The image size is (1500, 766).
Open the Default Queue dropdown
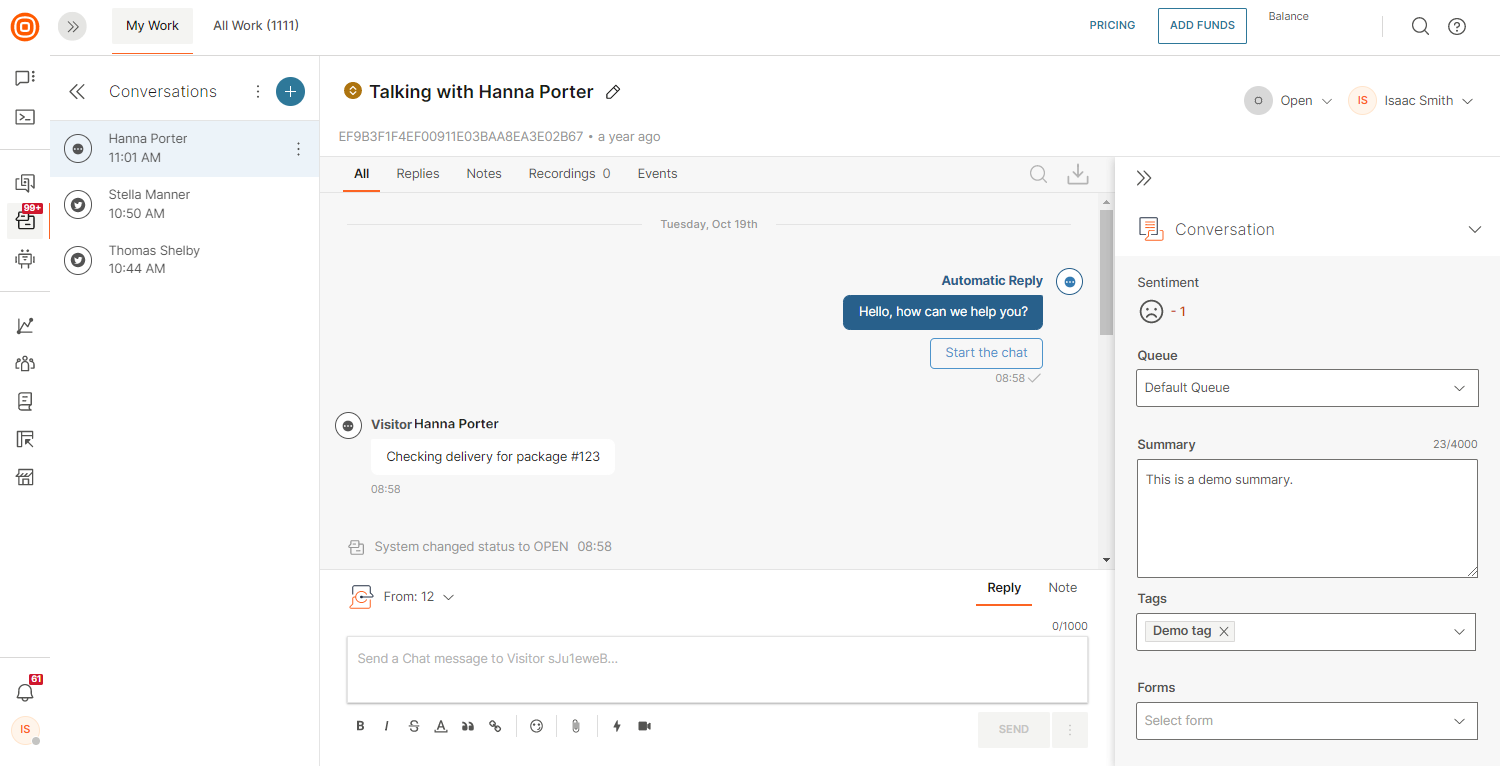coord(1306,388)
